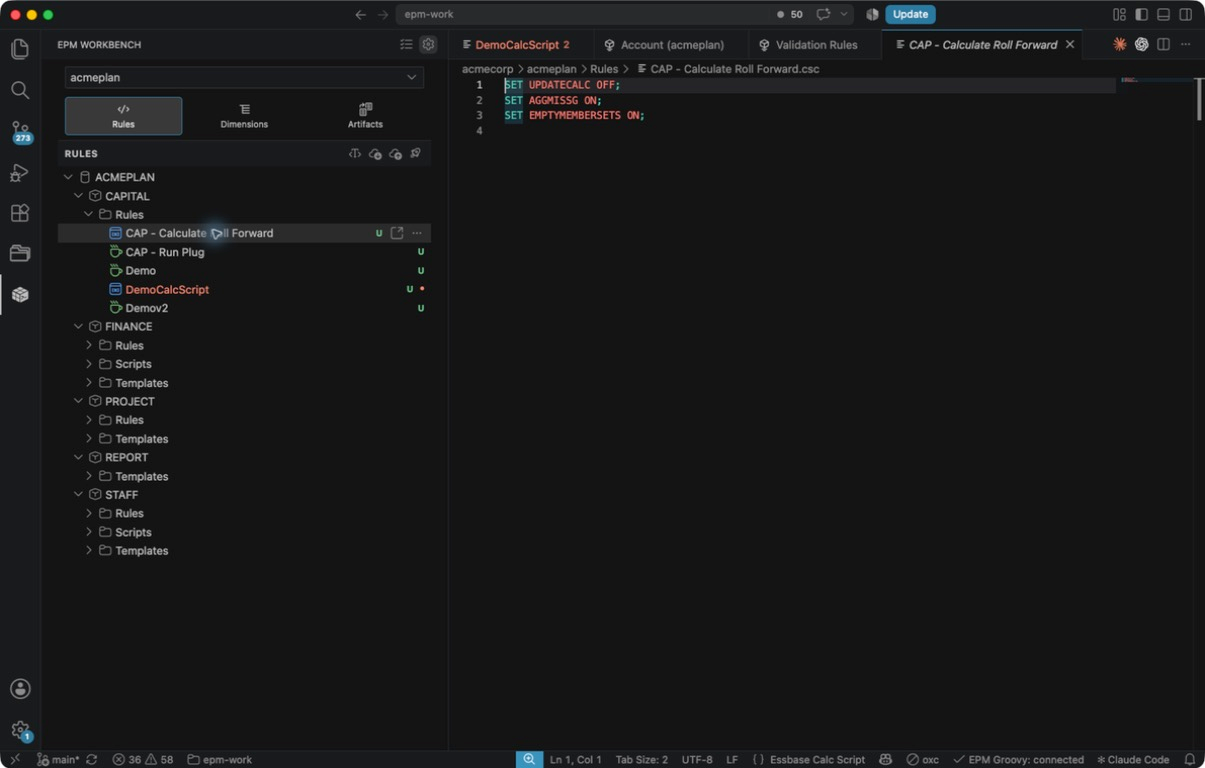Click the ChatGPT icon in the editor toolbar
This screenshot has width=1205, height=768.
click(x=1141, y=45)
